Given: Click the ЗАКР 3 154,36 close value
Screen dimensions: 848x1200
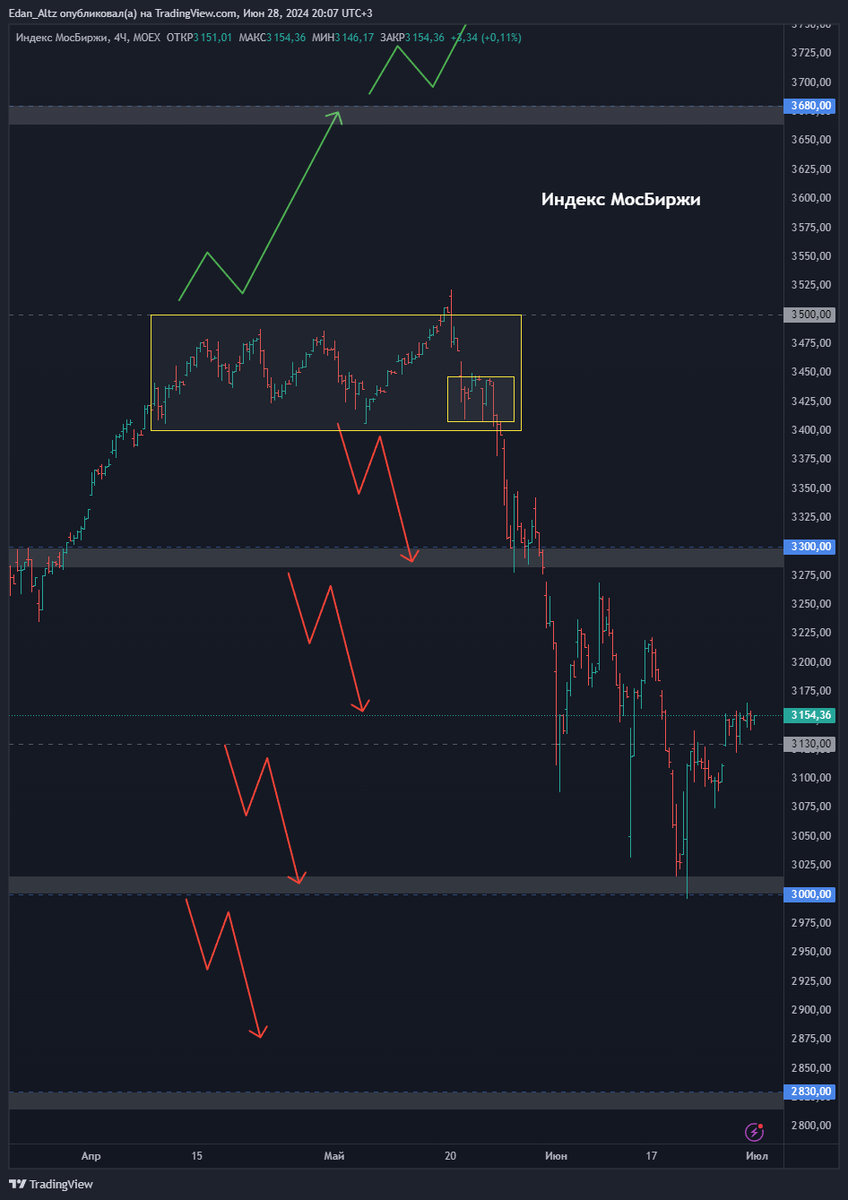Looking at the screenshot, I should coord(413,37).
